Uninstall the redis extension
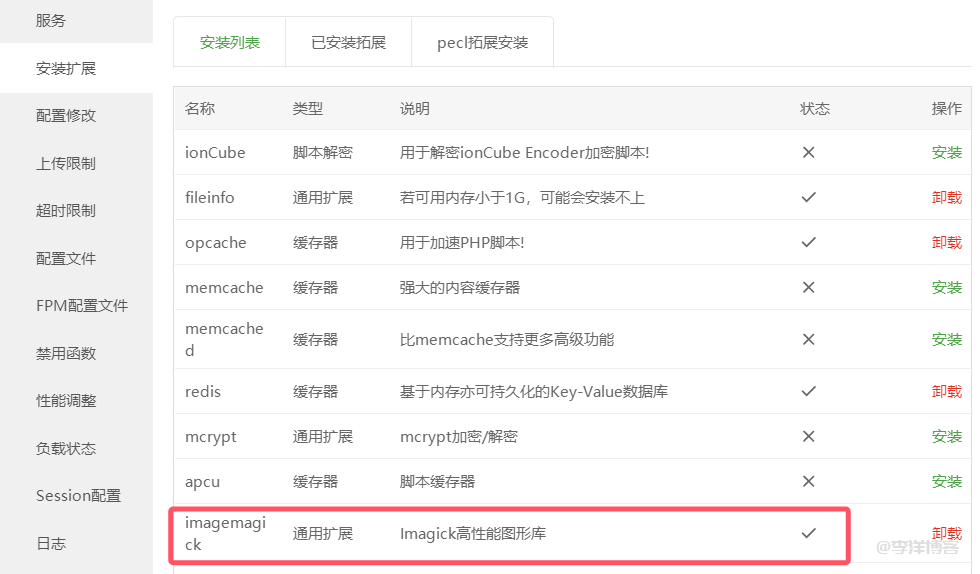 tap(946, 392)
